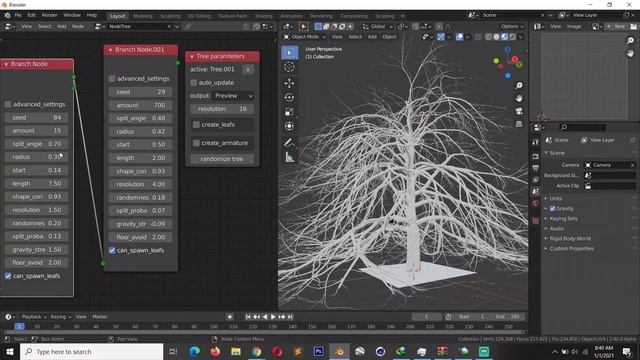Click the Play animation button
640x360 pixels.
(273, 317)
